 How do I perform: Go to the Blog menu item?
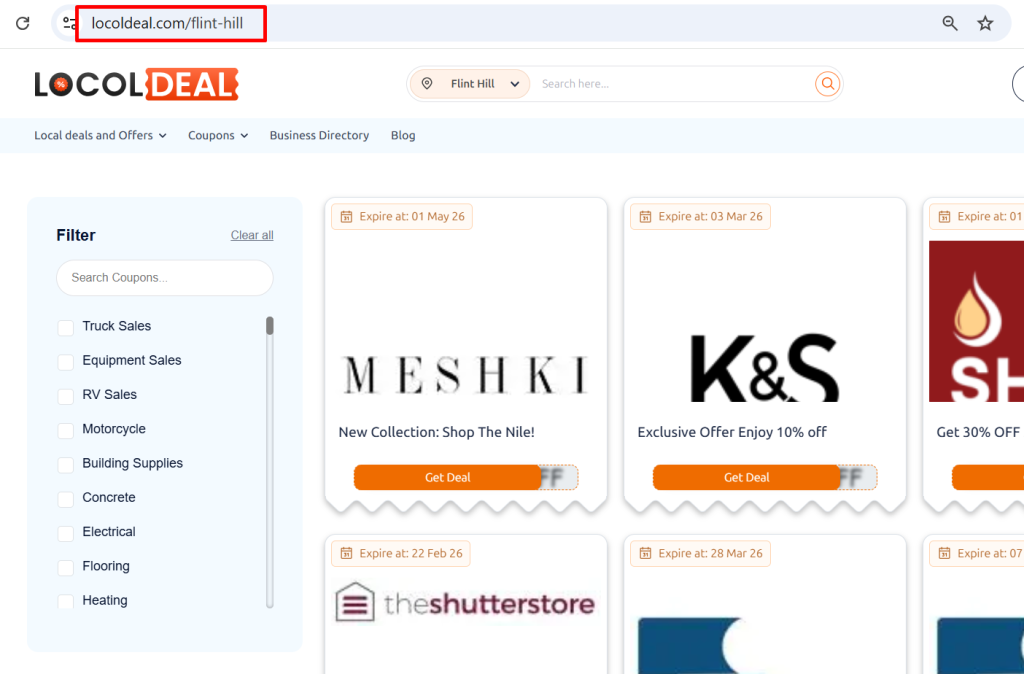(x=403, y=135)
